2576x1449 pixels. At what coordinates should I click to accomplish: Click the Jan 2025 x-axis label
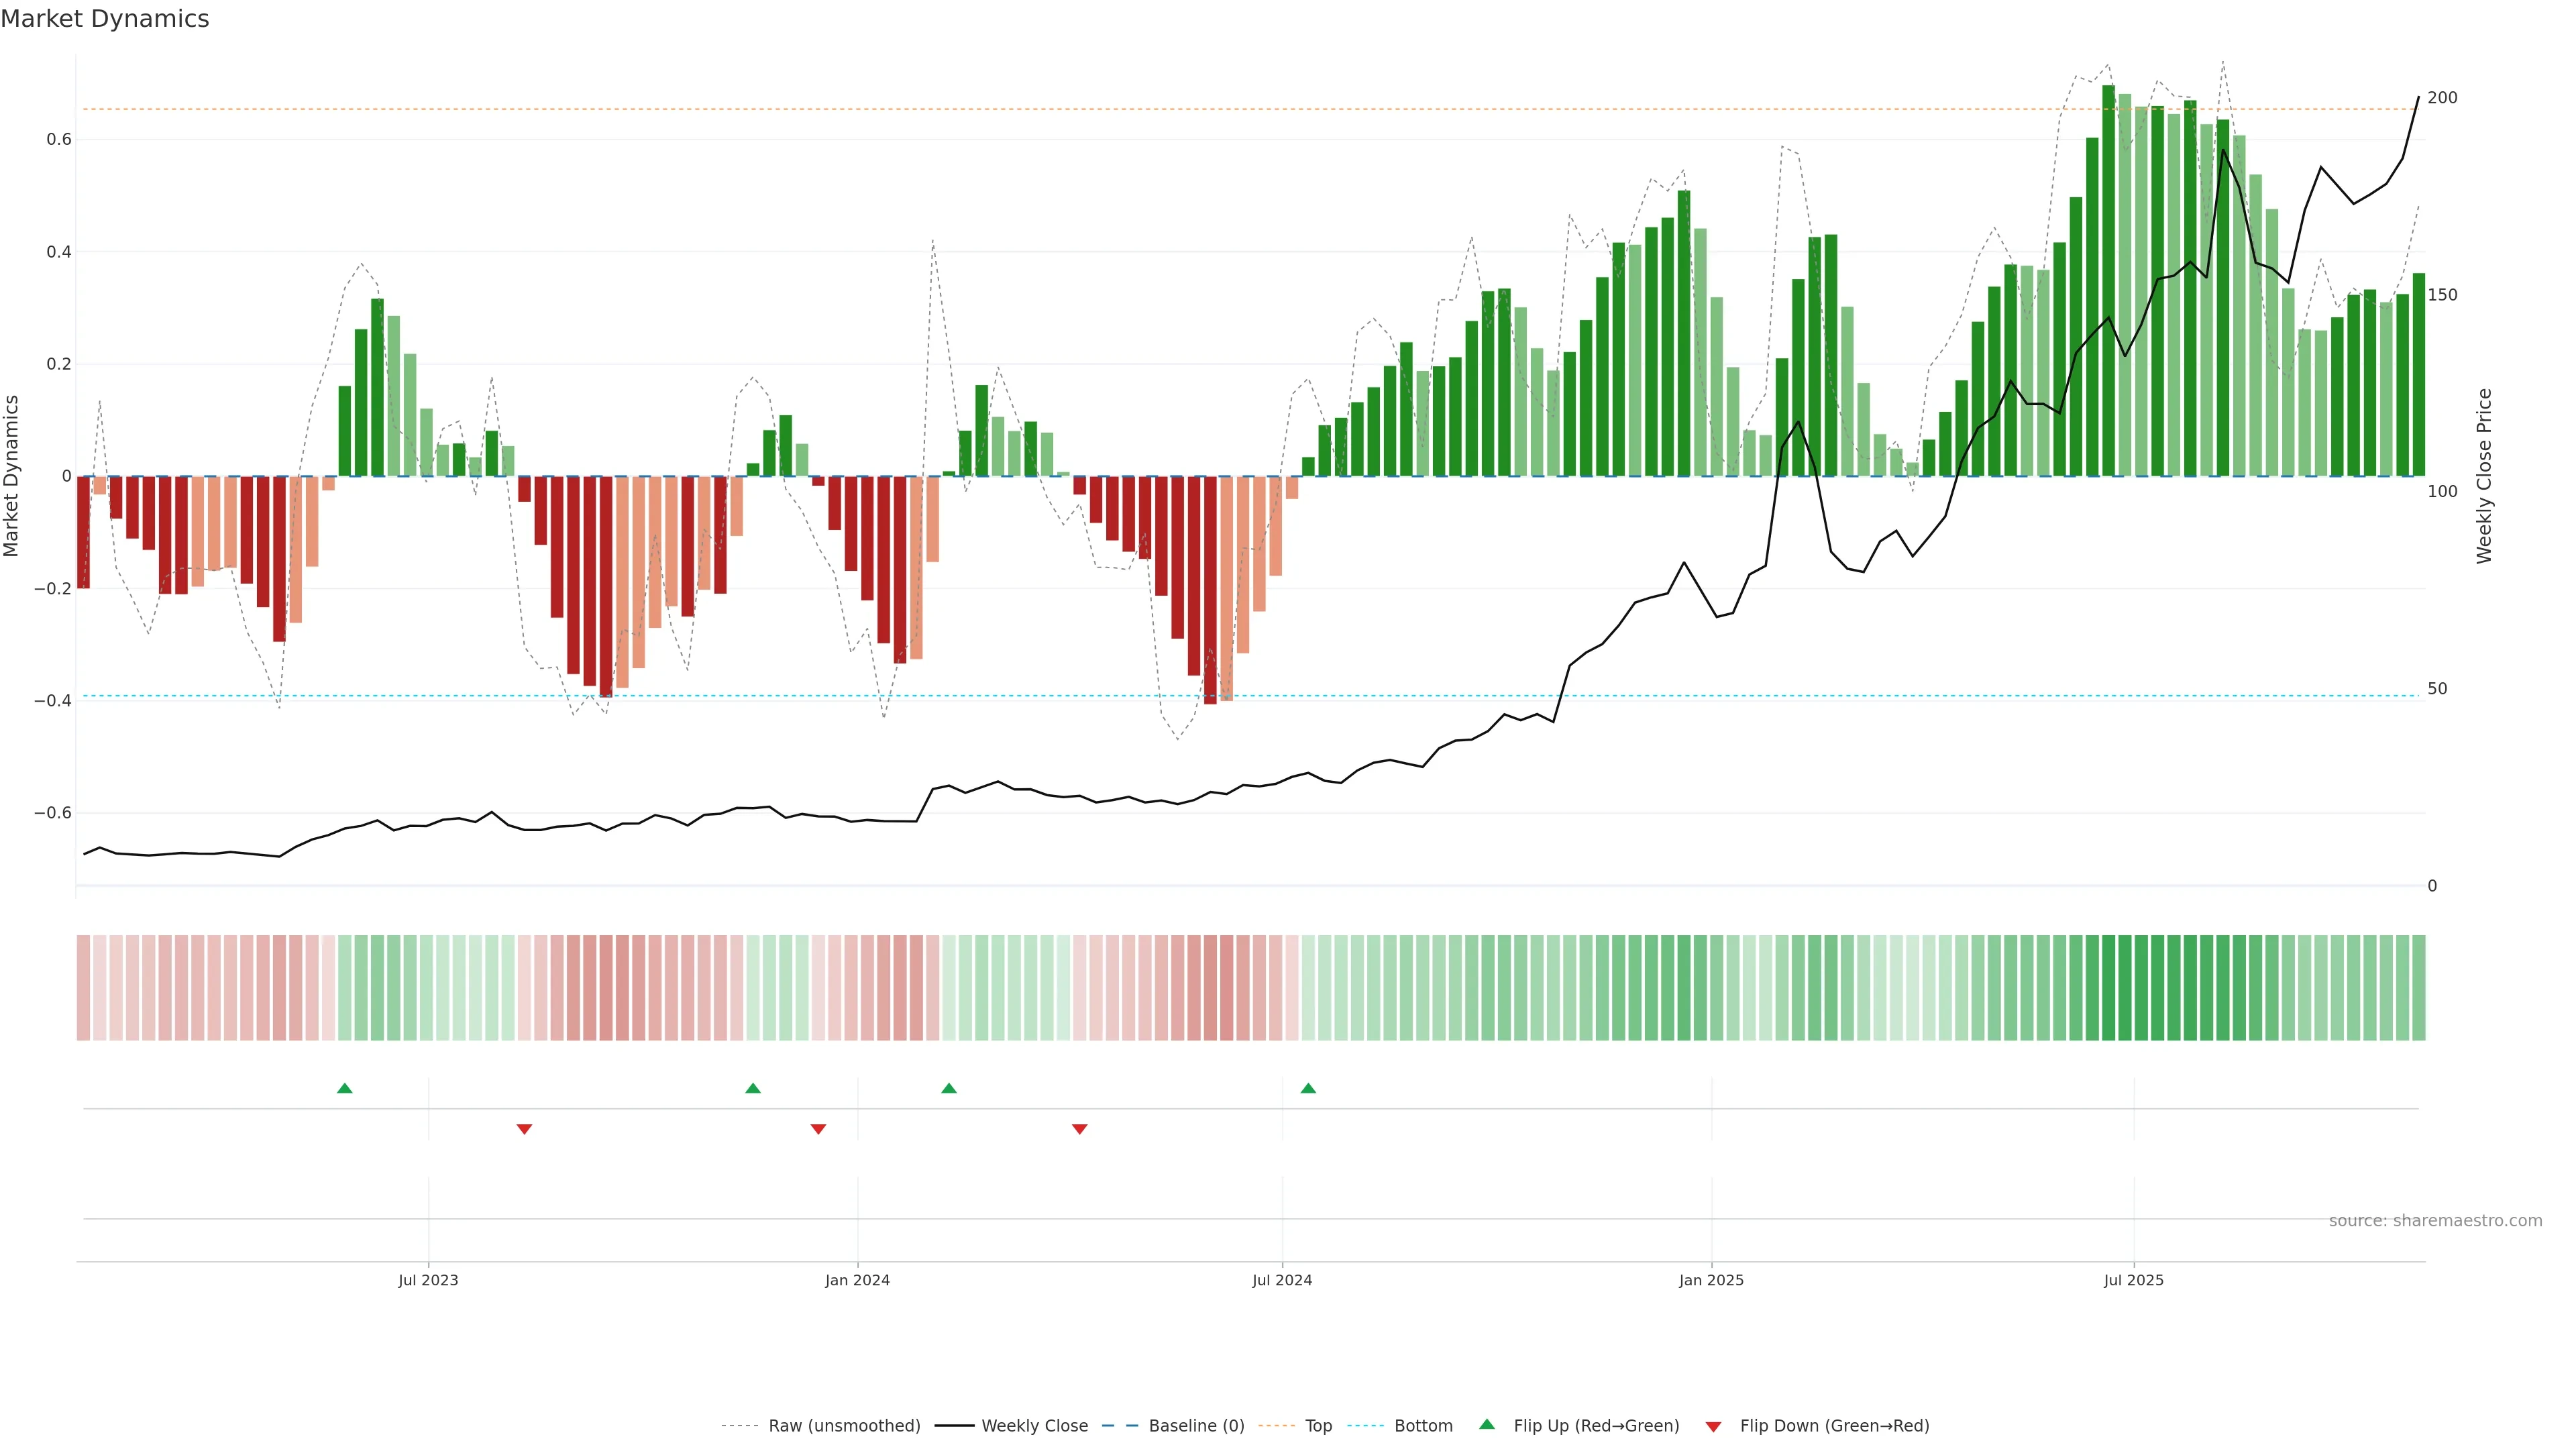[x=1711, y=1280]
